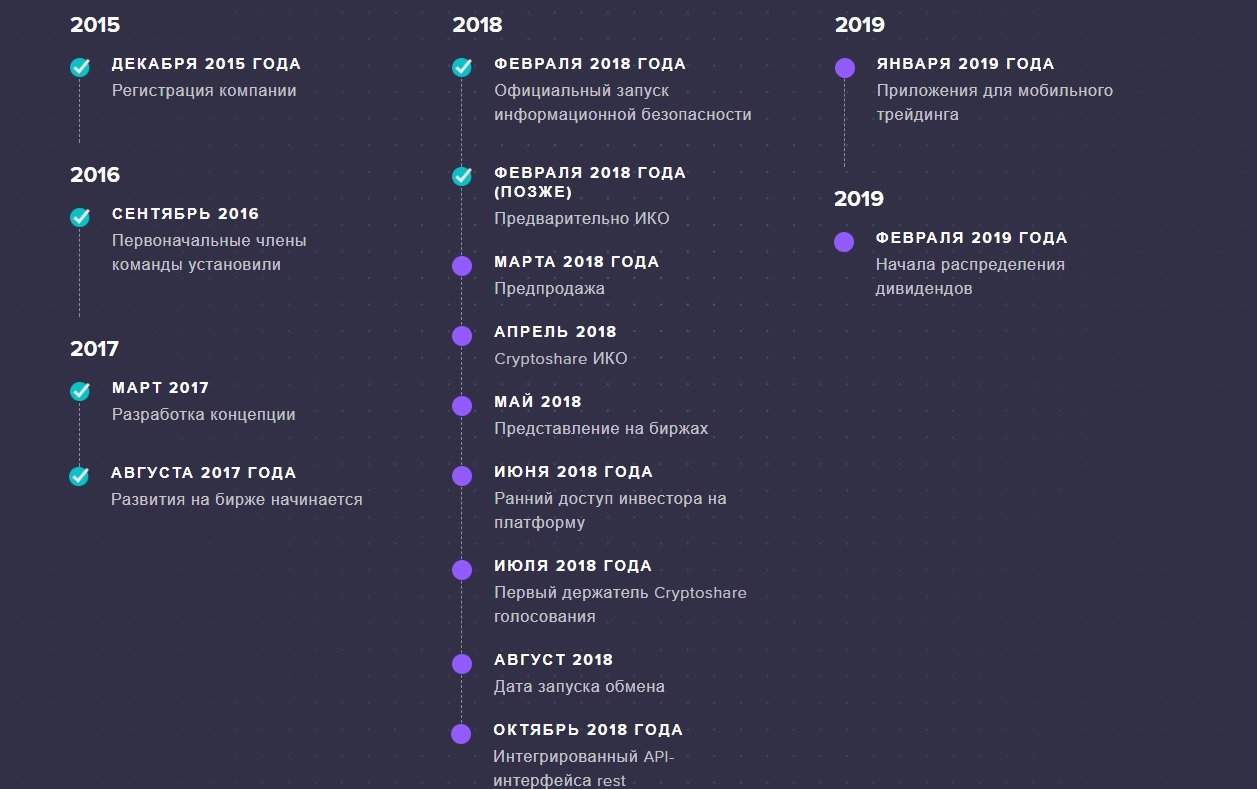
Task: Click the purple marker next to ФЕВРАЛЯ 2019 ГОДА
Action: 844,242
